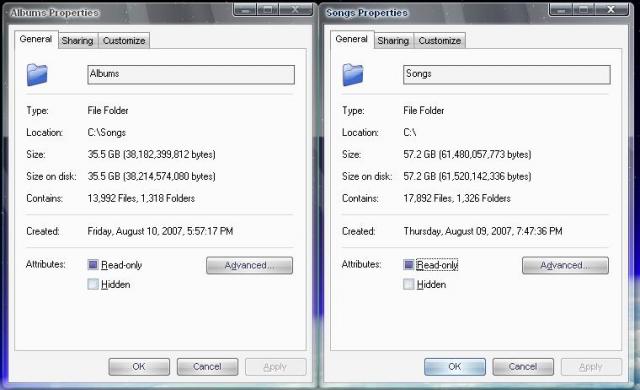Minimize the Songs Properties window

pyautogui.click(x=561, y=9)
